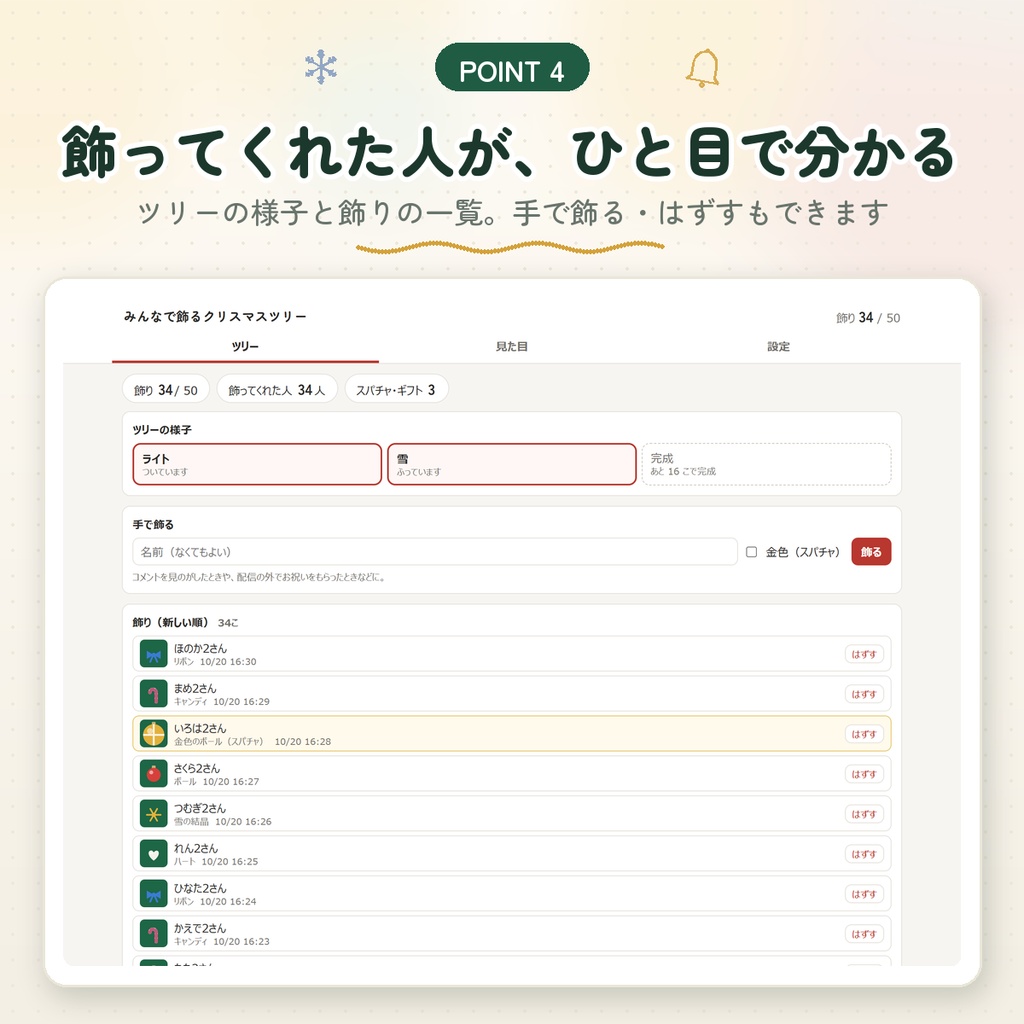Click the 飾り(新しい順) list heading

coord(171,622)
